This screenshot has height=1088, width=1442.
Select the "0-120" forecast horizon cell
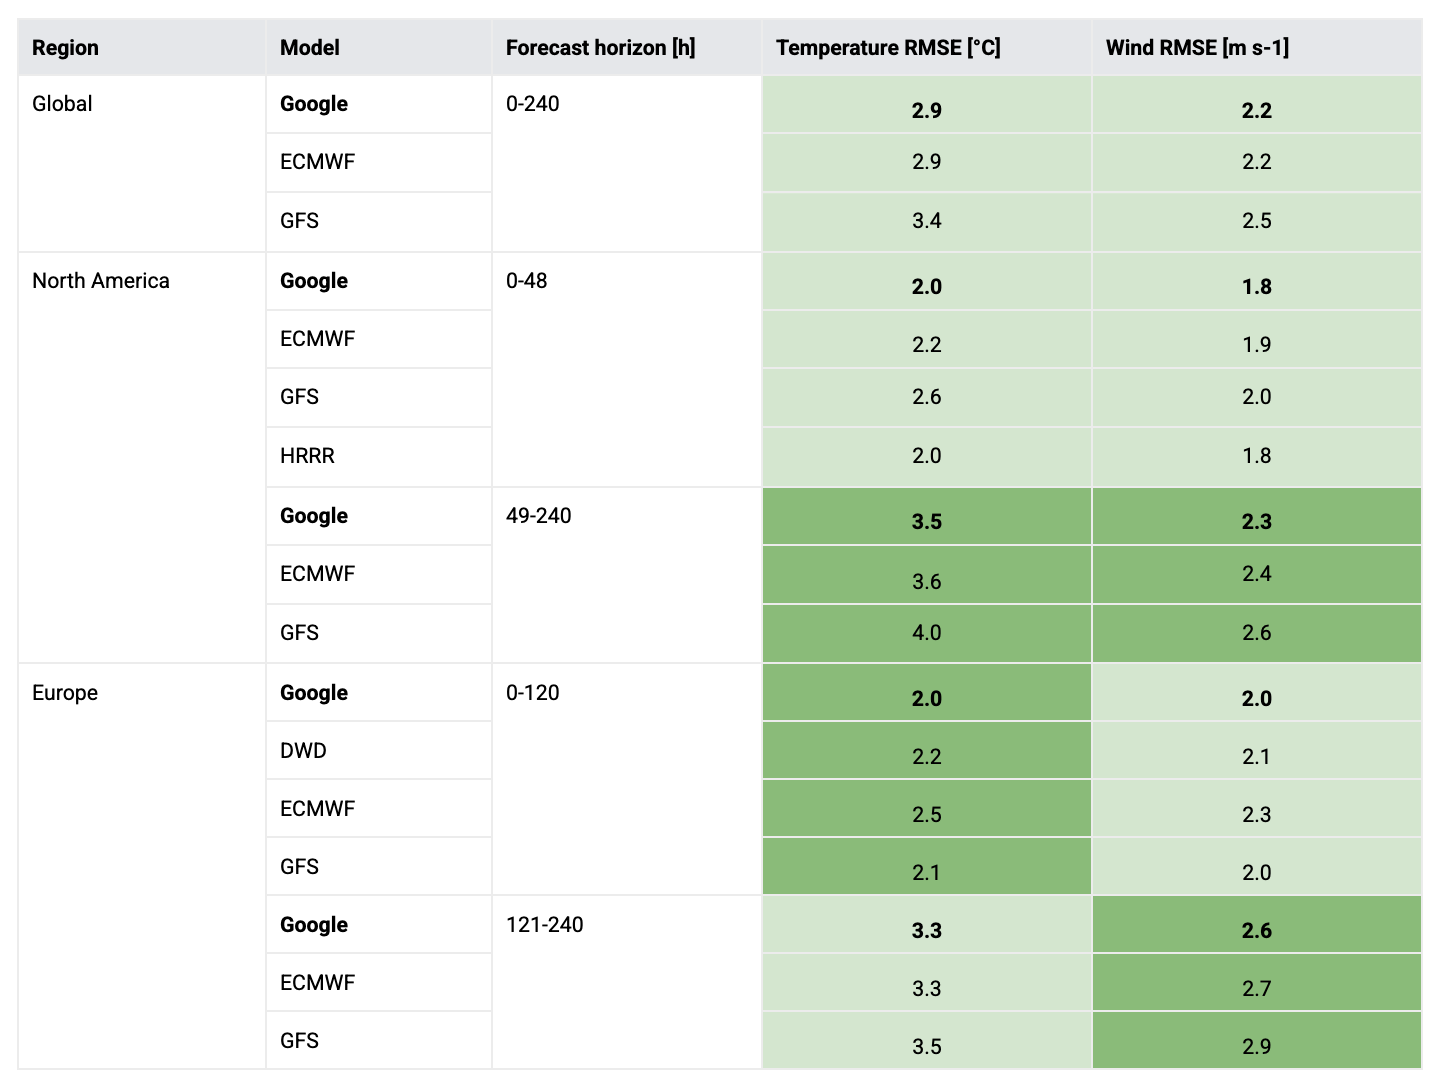[x=533, y=693]
